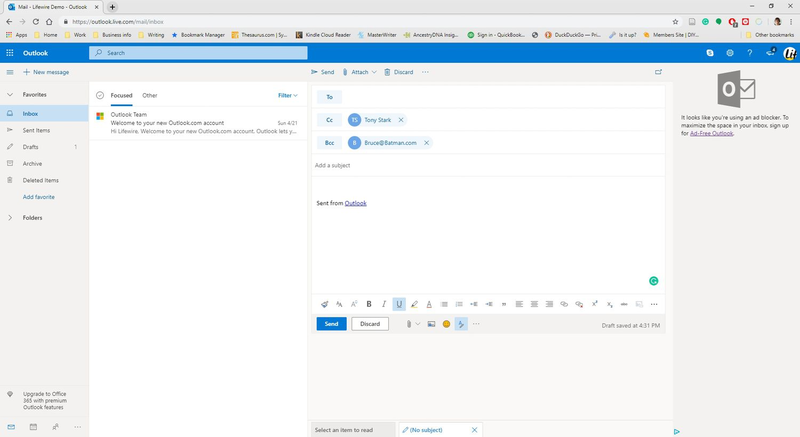The height and width of the screenshot is (437, 800).
Task: Open the highlight color picker
Action: pyautogui.click(x=414, y=304)
